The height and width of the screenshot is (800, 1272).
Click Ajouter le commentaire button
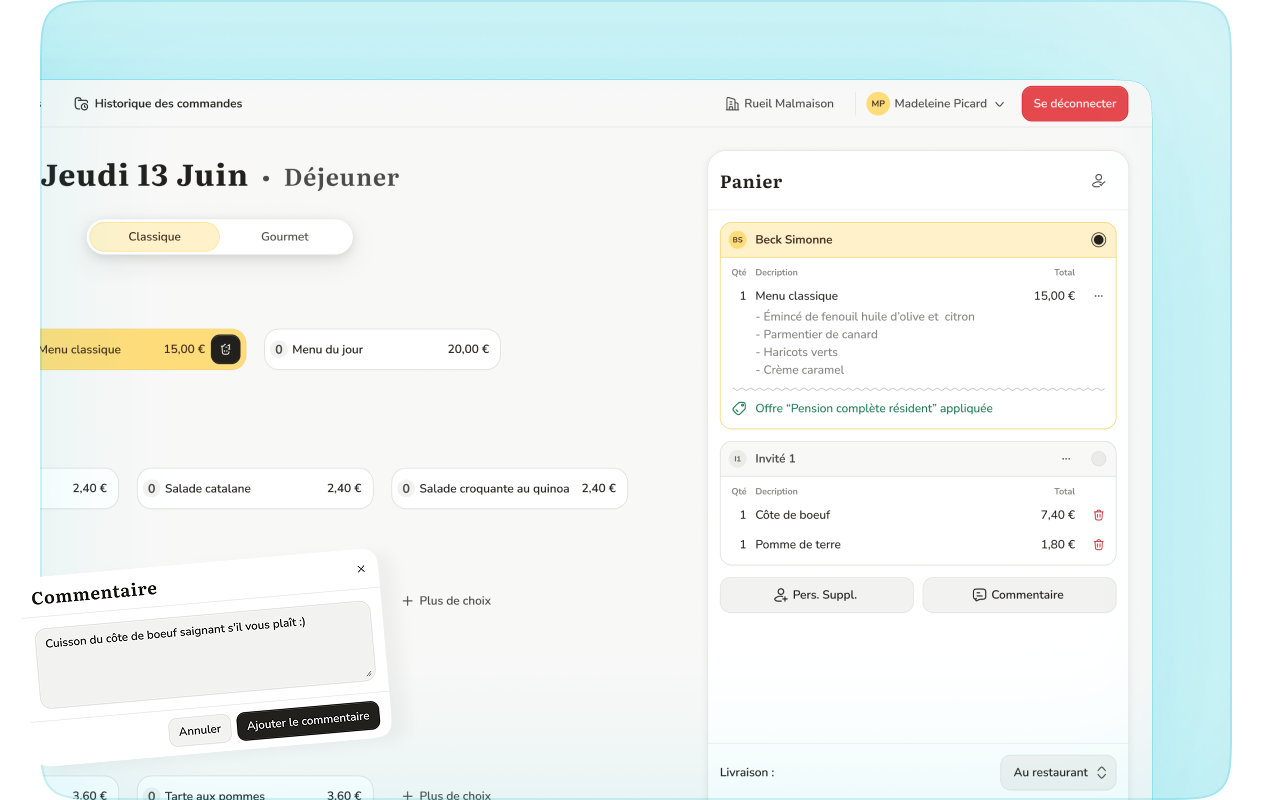click(x=308, y=721)
